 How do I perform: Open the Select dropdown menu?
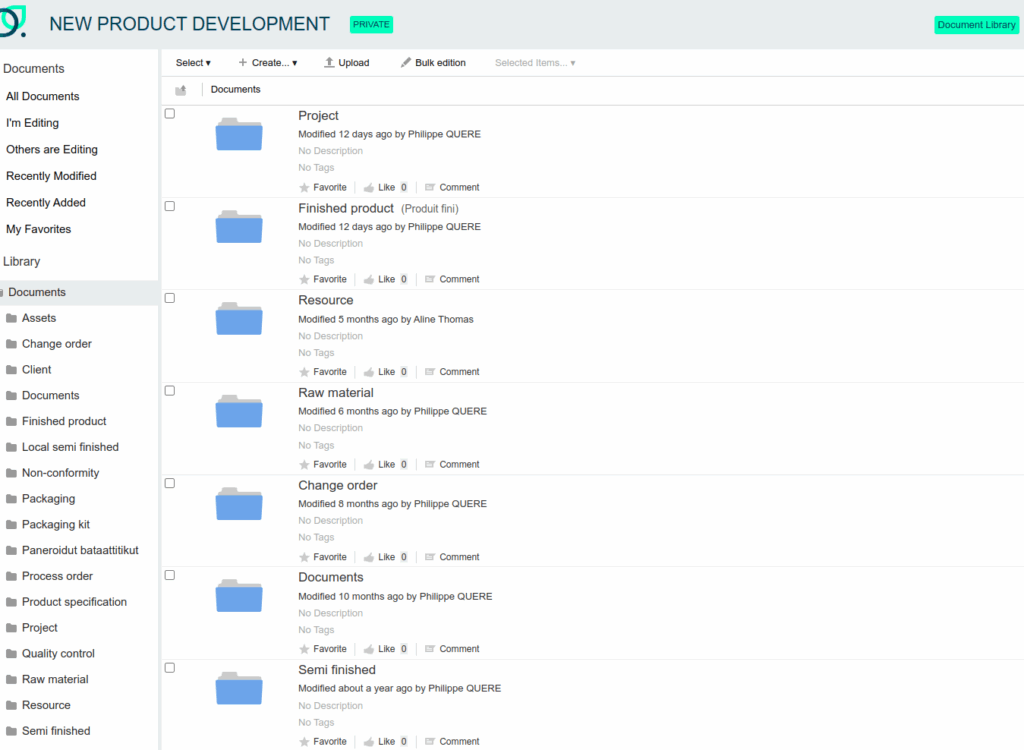(x=193, y=63)
